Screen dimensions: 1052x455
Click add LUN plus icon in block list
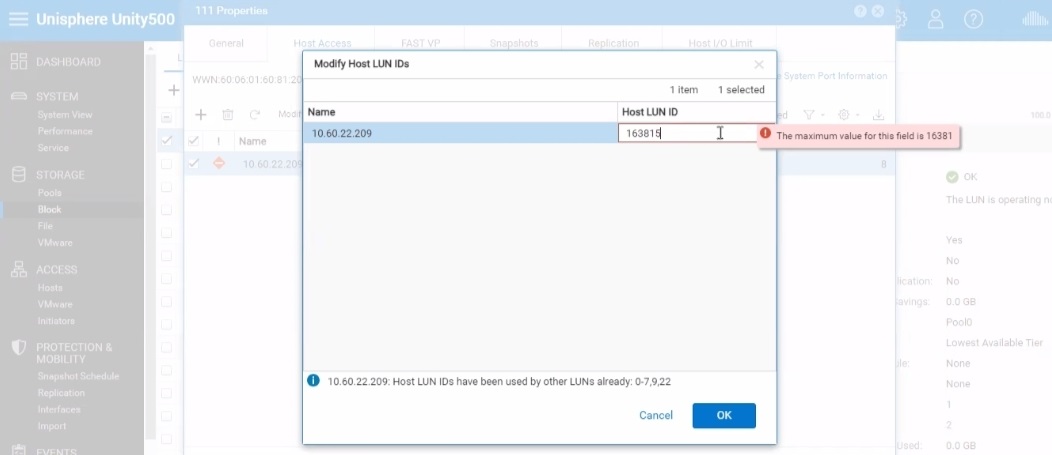173,90
